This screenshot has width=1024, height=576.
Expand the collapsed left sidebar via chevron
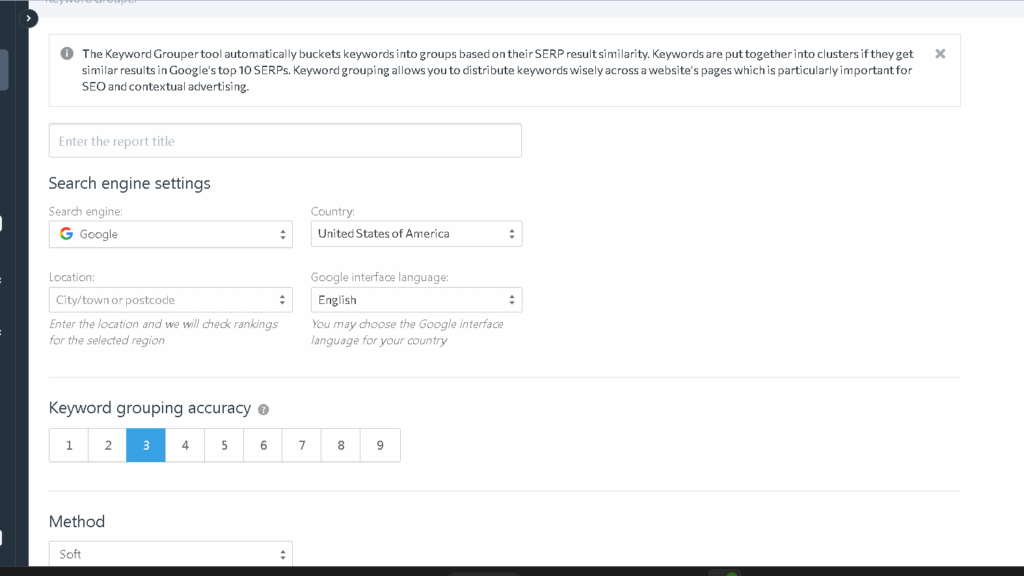tap(30, 18)
